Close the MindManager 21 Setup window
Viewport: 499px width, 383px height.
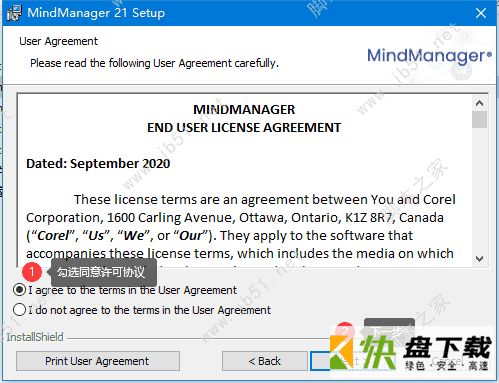[481, 13]
